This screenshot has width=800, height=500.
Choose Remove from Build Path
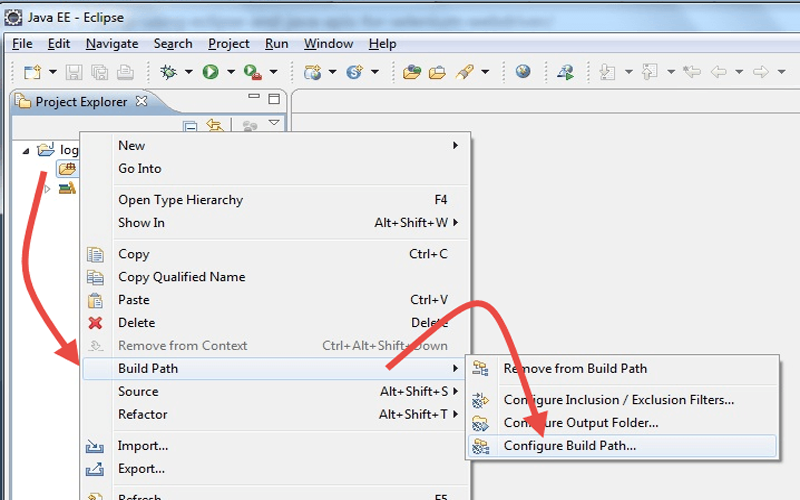(622, 368)
